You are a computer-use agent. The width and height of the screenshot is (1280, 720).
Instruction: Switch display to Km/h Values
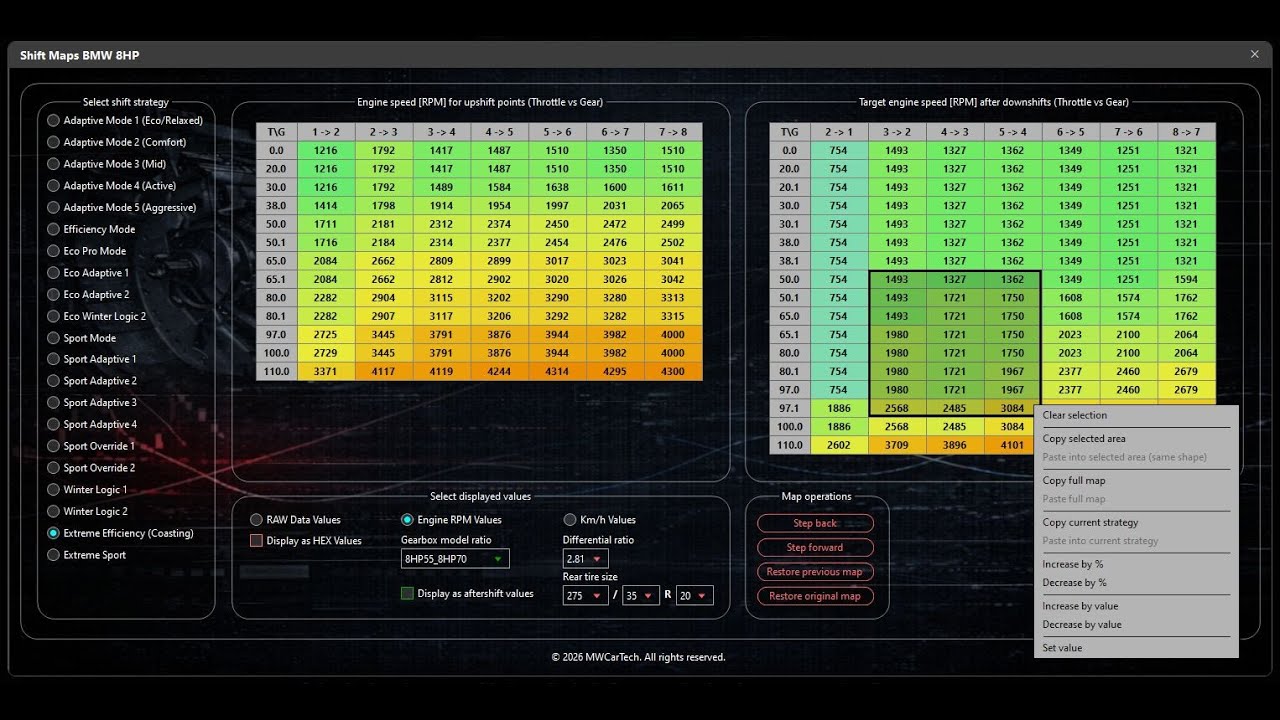tap(600, 520)
